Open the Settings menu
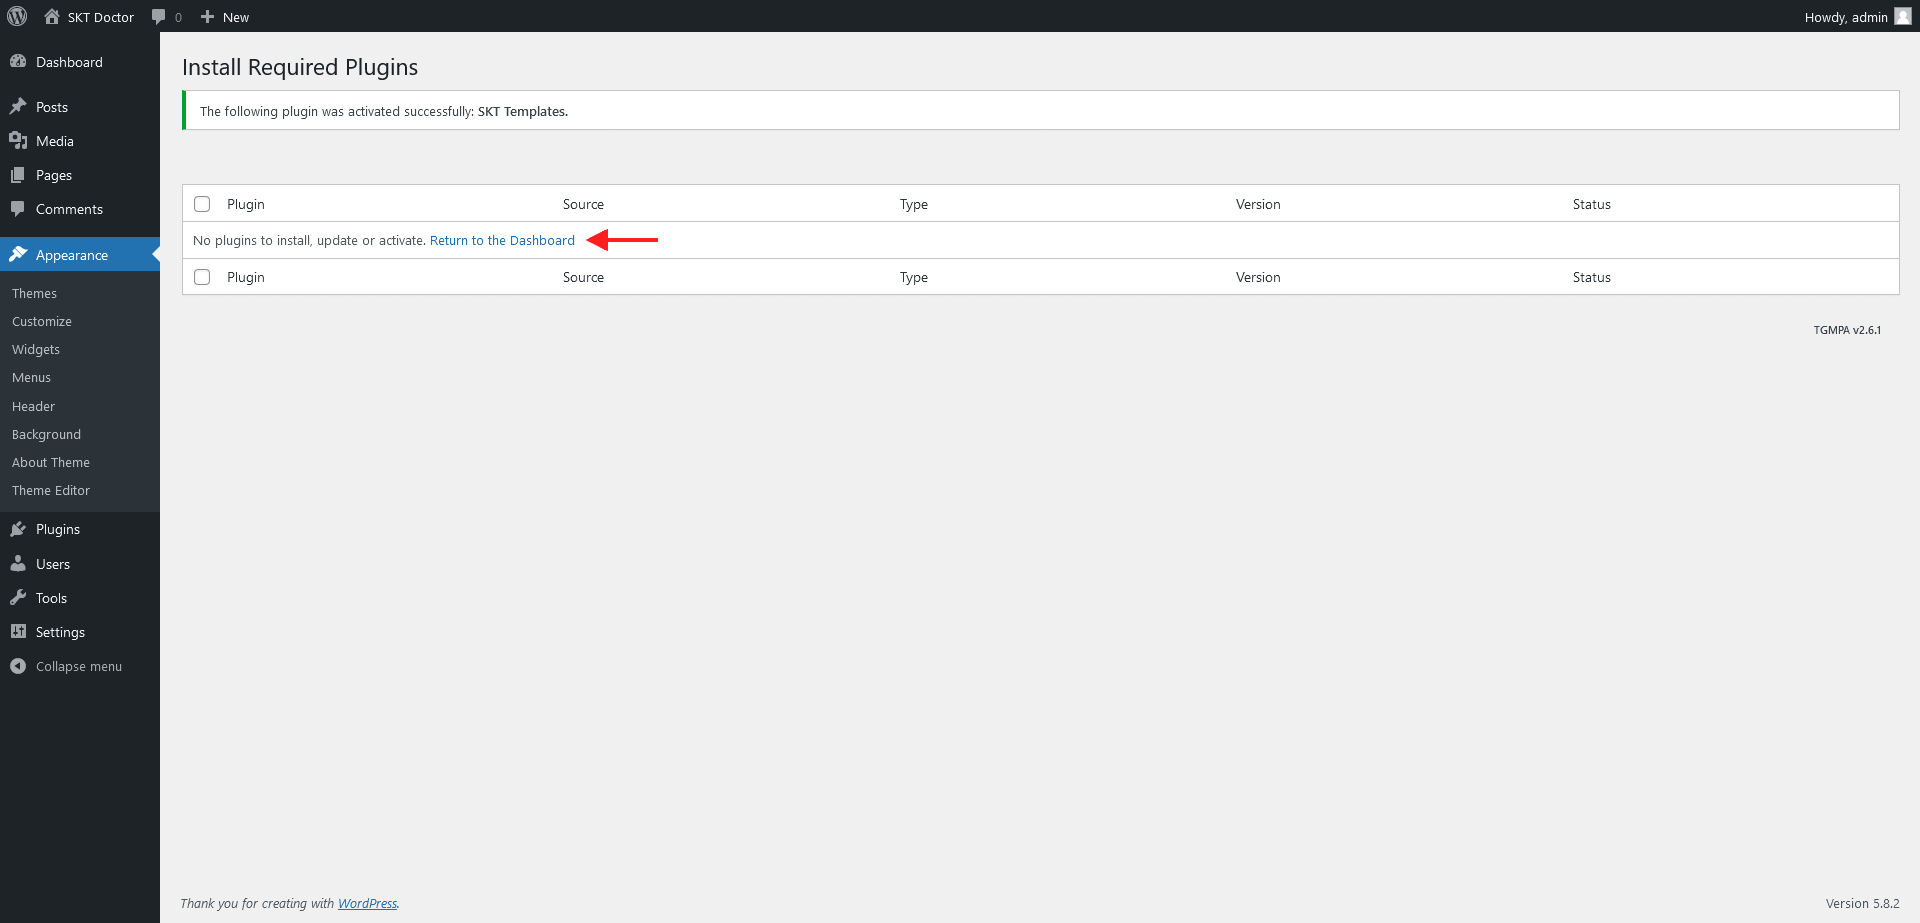The image size is (1920, 923). point(60,632)
